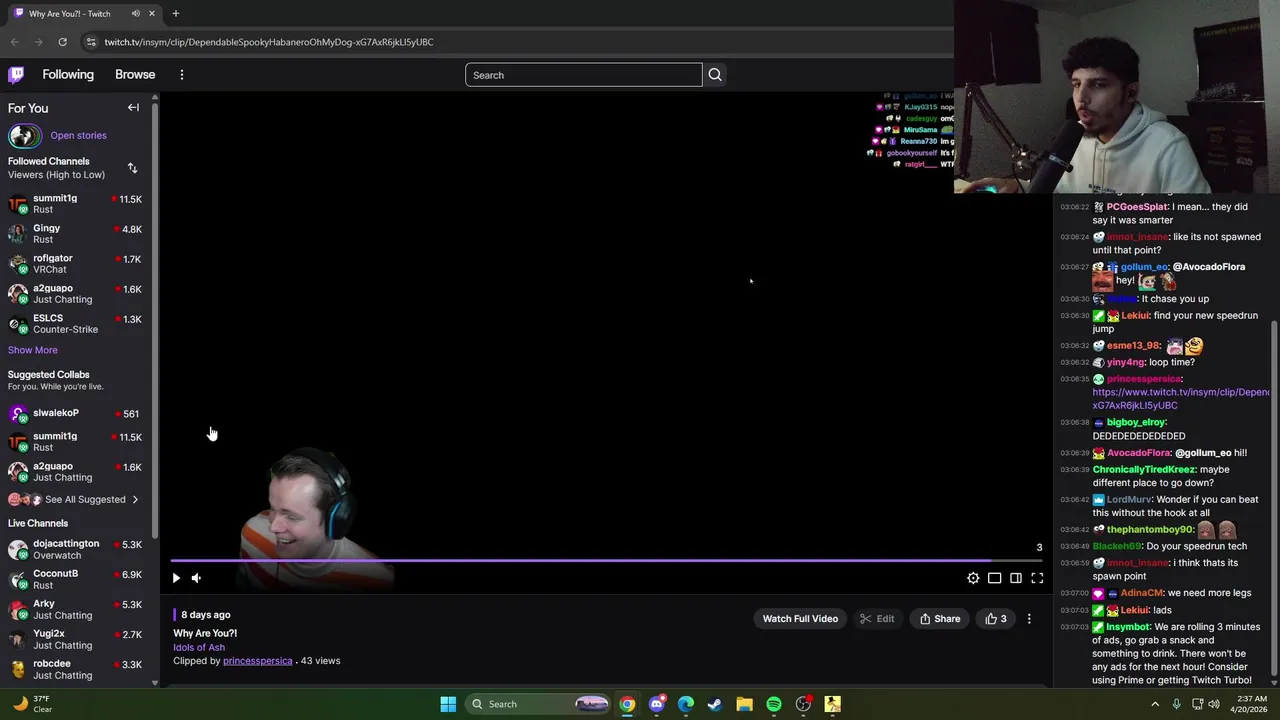Viewport: 1280px width, 720px height.
Task: Open the weather widget showing 37°F
Action: pos(32,704)
